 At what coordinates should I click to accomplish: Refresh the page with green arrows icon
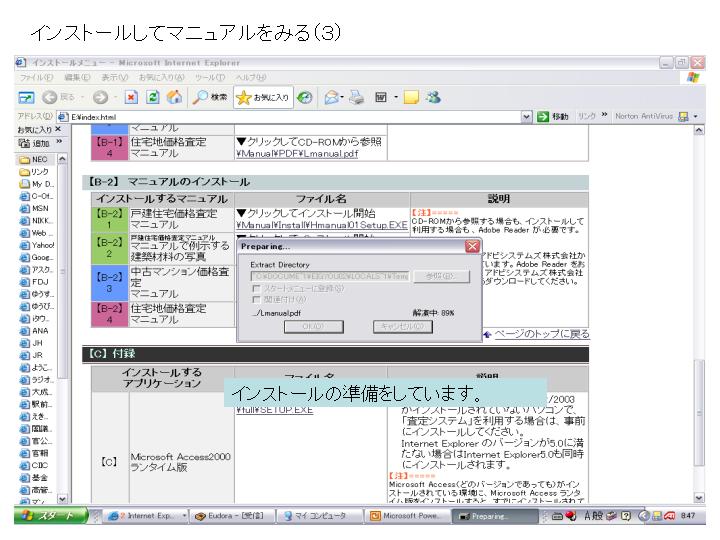[x=152, y=97]
